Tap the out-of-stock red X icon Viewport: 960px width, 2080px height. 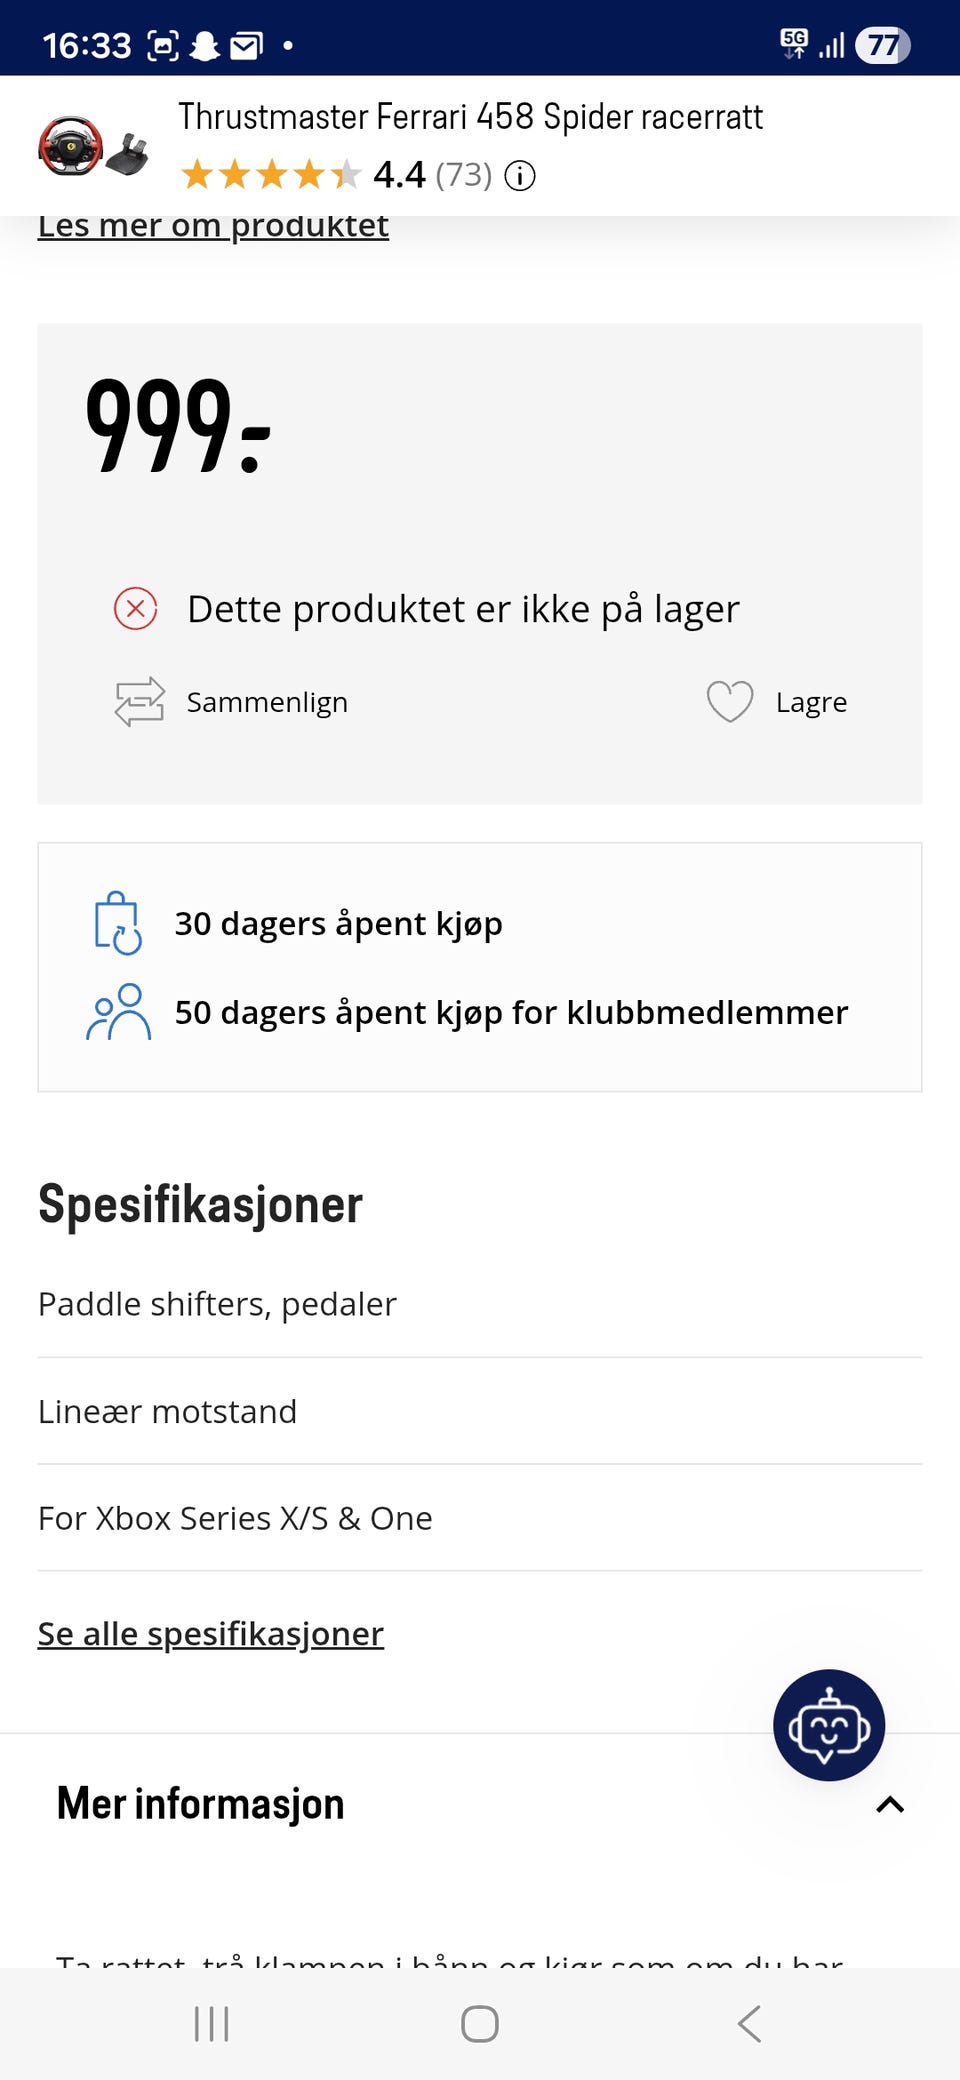pos(136,609)
